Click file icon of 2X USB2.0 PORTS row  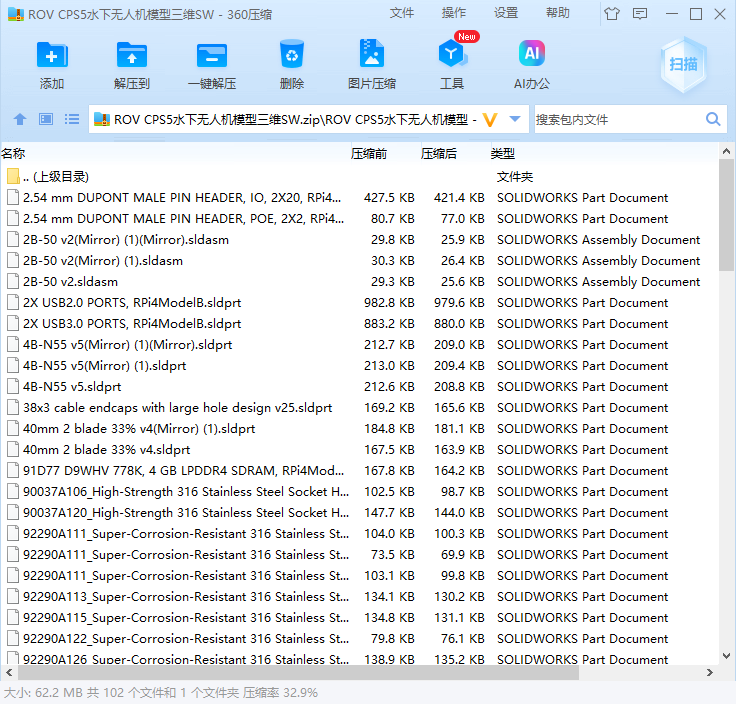click(13, 303)
